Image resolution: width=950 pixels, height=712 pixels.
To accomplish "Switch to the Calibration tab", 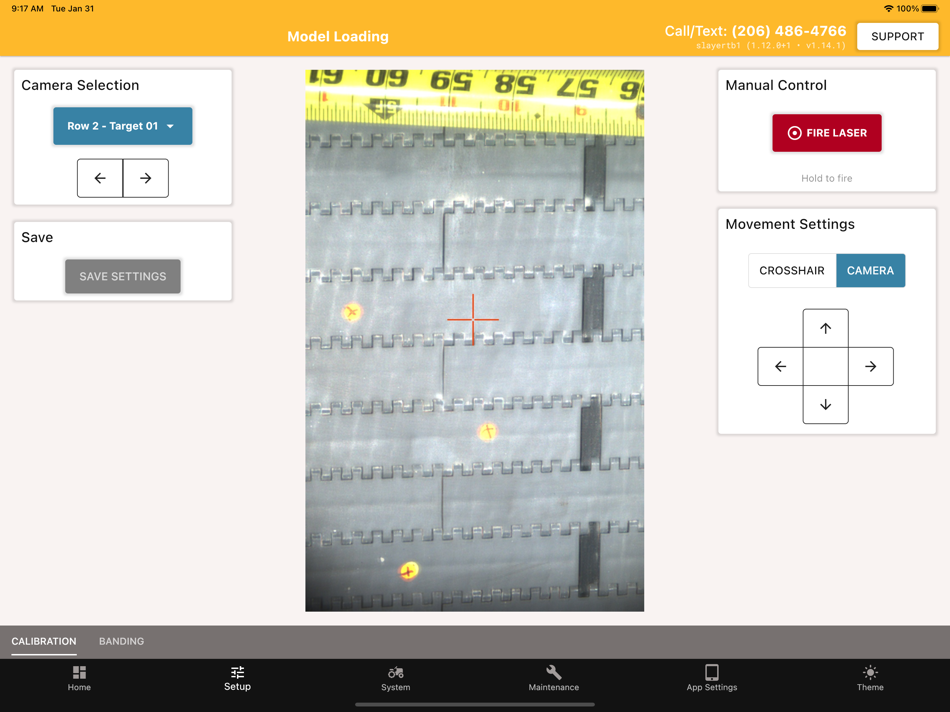I will (x=44, y=641).
